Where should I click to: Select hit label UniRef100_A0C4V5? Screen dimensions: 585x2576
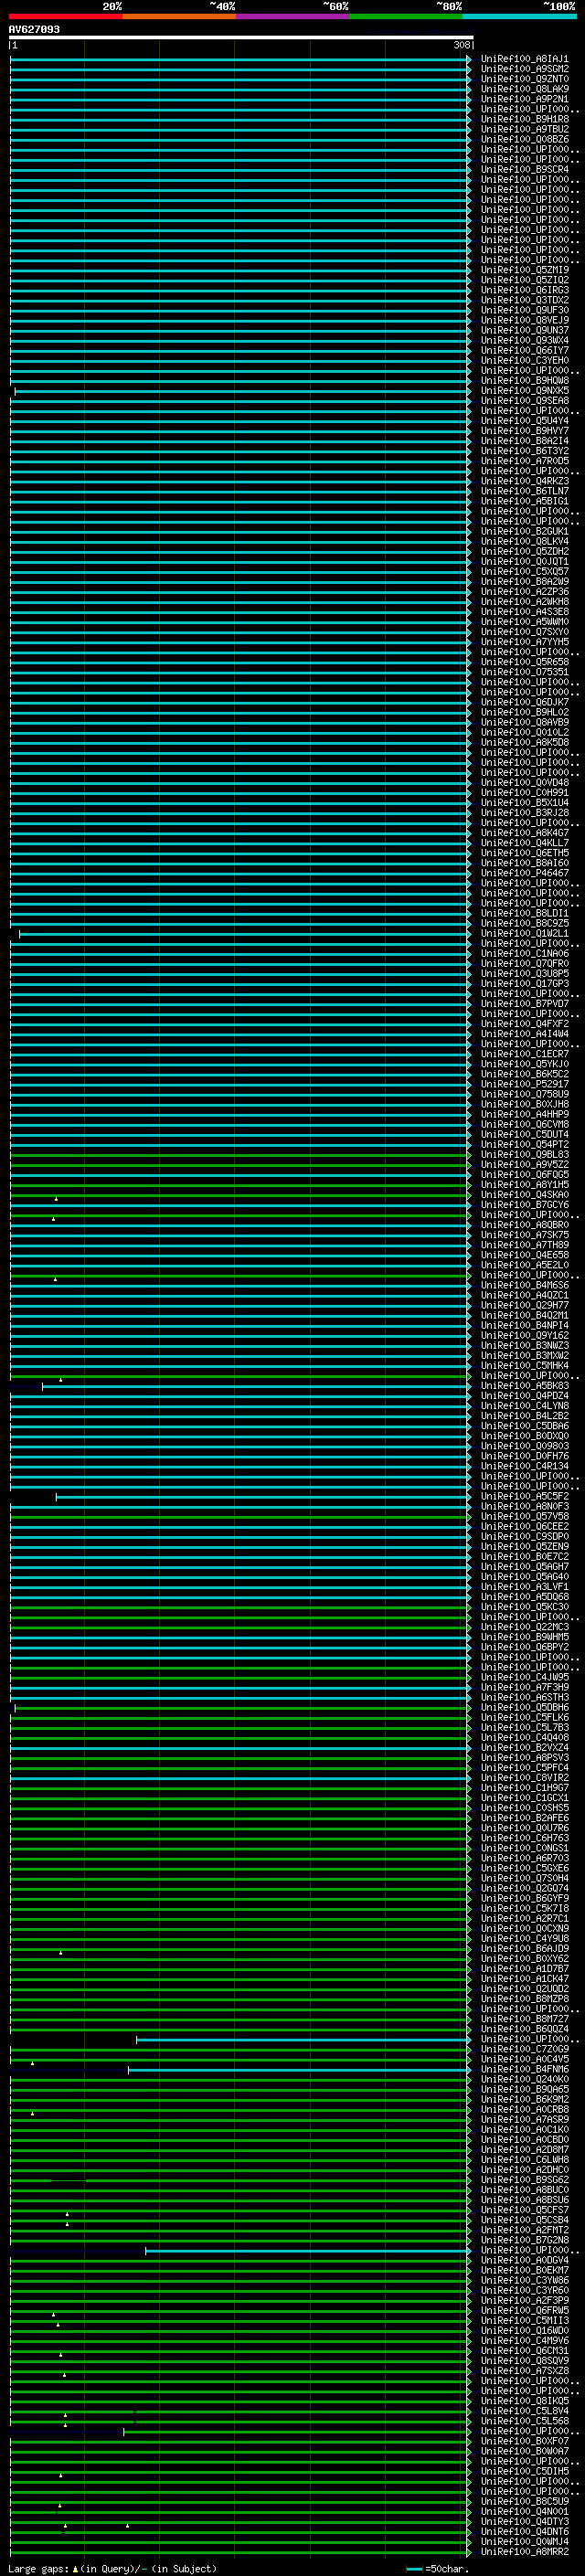point(525,2059)
